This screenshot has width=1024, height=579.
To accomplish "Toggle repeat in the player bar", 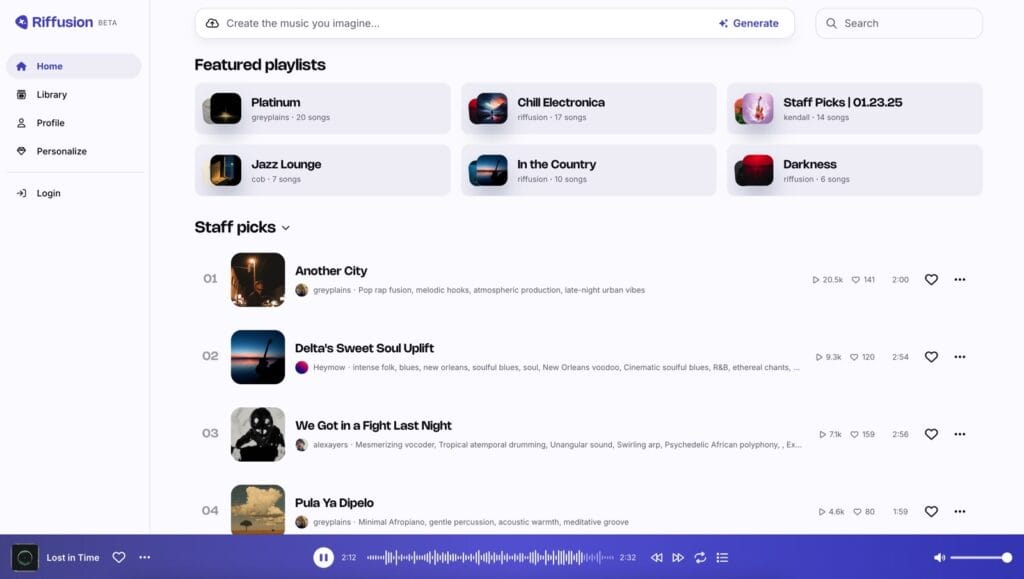I will click(x=700, y=557).
